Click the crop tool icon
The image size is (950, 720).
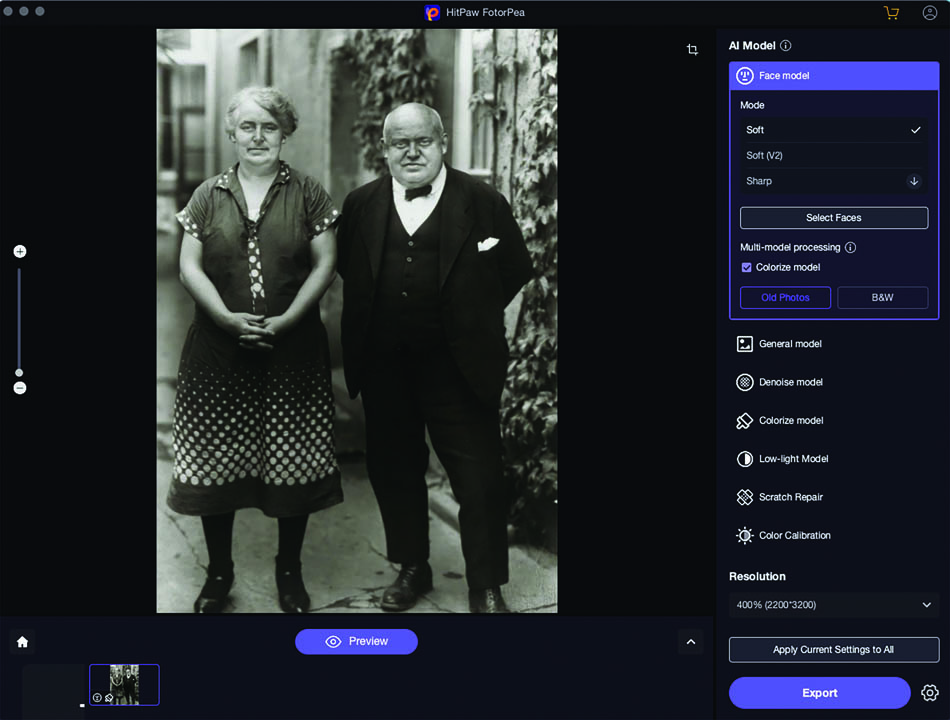[x=692, y=50]
